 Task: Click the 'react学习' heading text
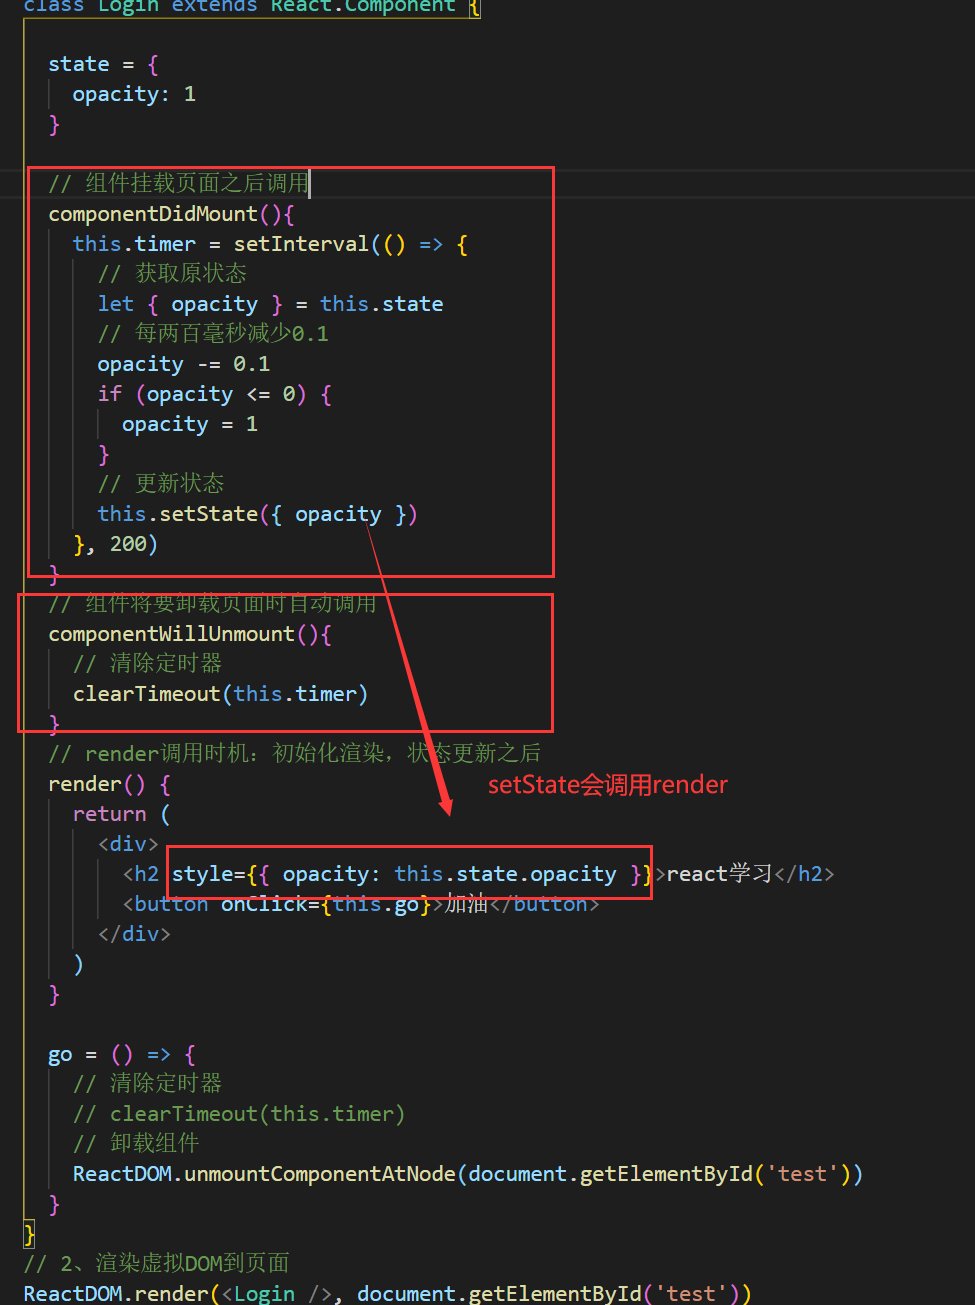click(x=719, y=874)
